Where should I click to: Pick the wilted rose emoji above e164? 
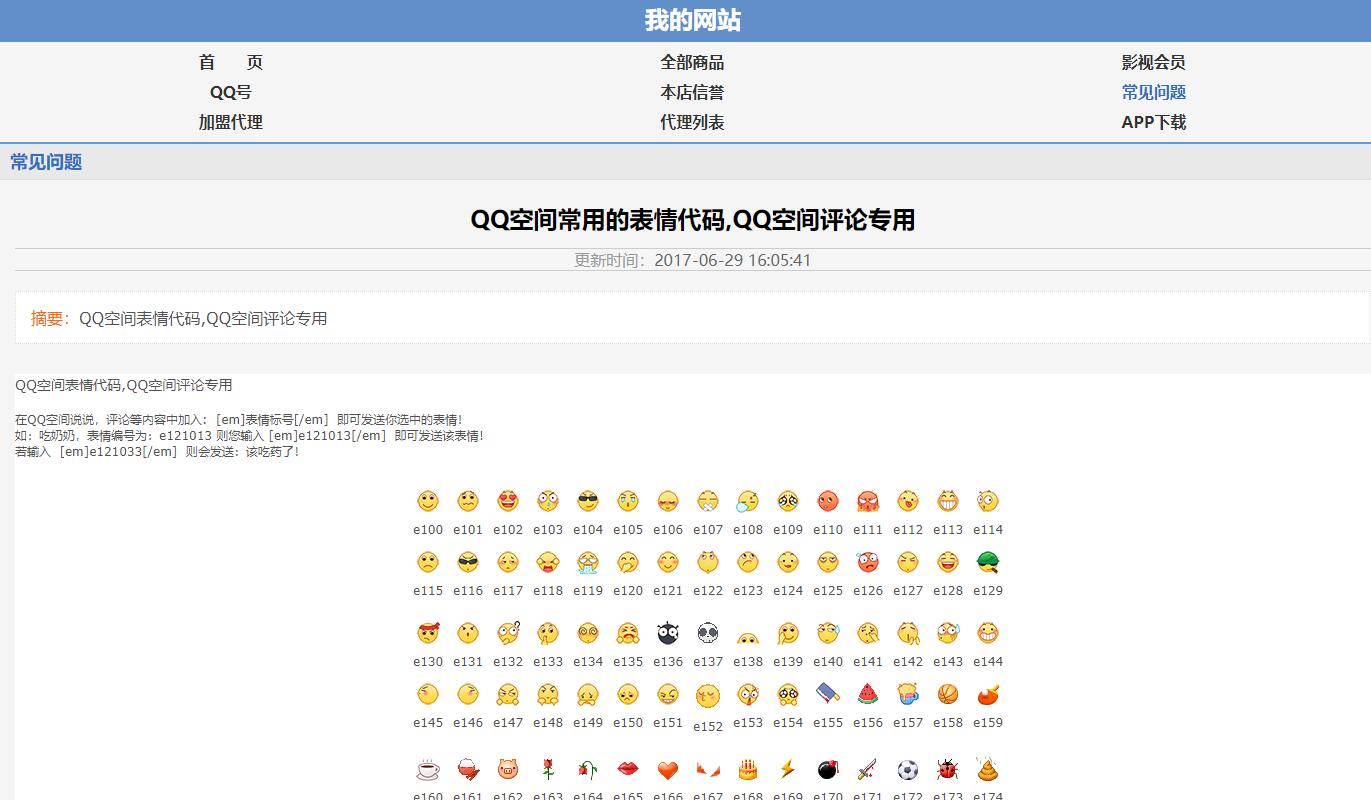point(588,770)
